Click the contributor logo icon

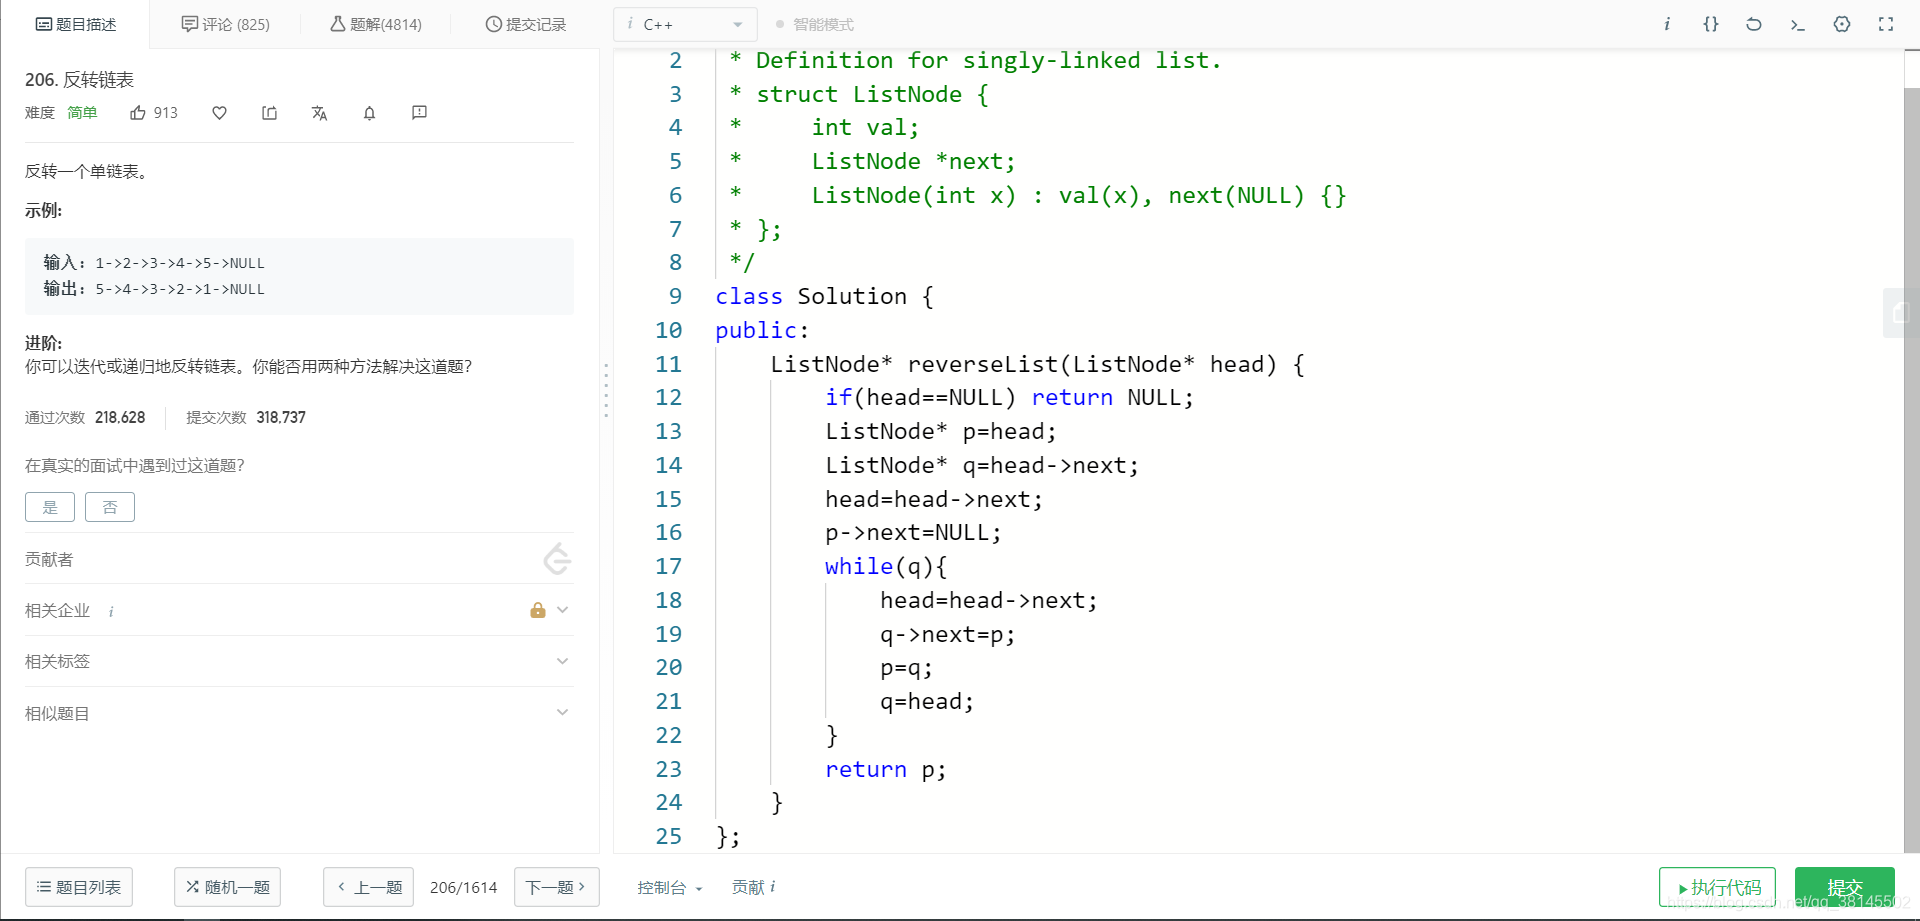[557, 559]
